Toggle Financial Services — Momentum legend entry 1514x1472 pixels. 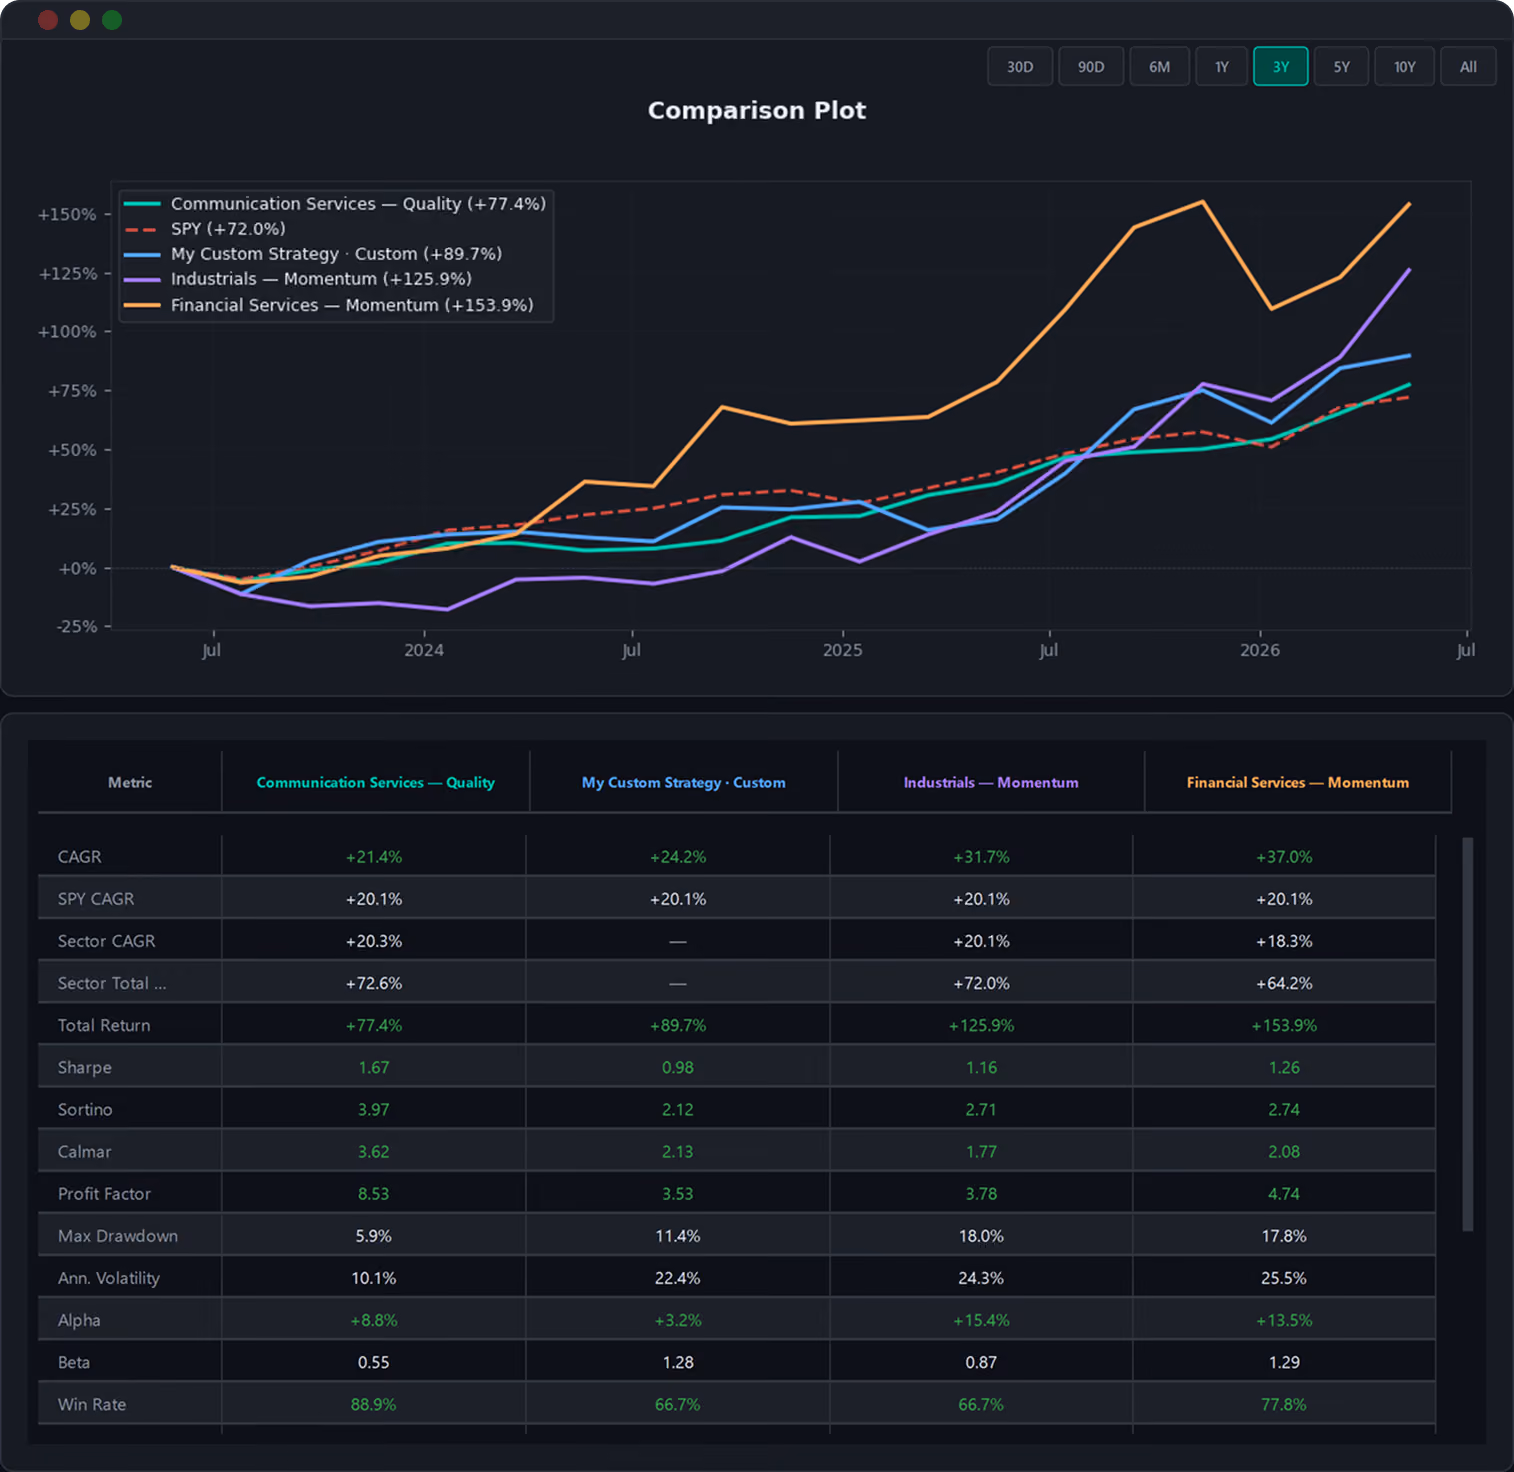[x=328, y=305]
